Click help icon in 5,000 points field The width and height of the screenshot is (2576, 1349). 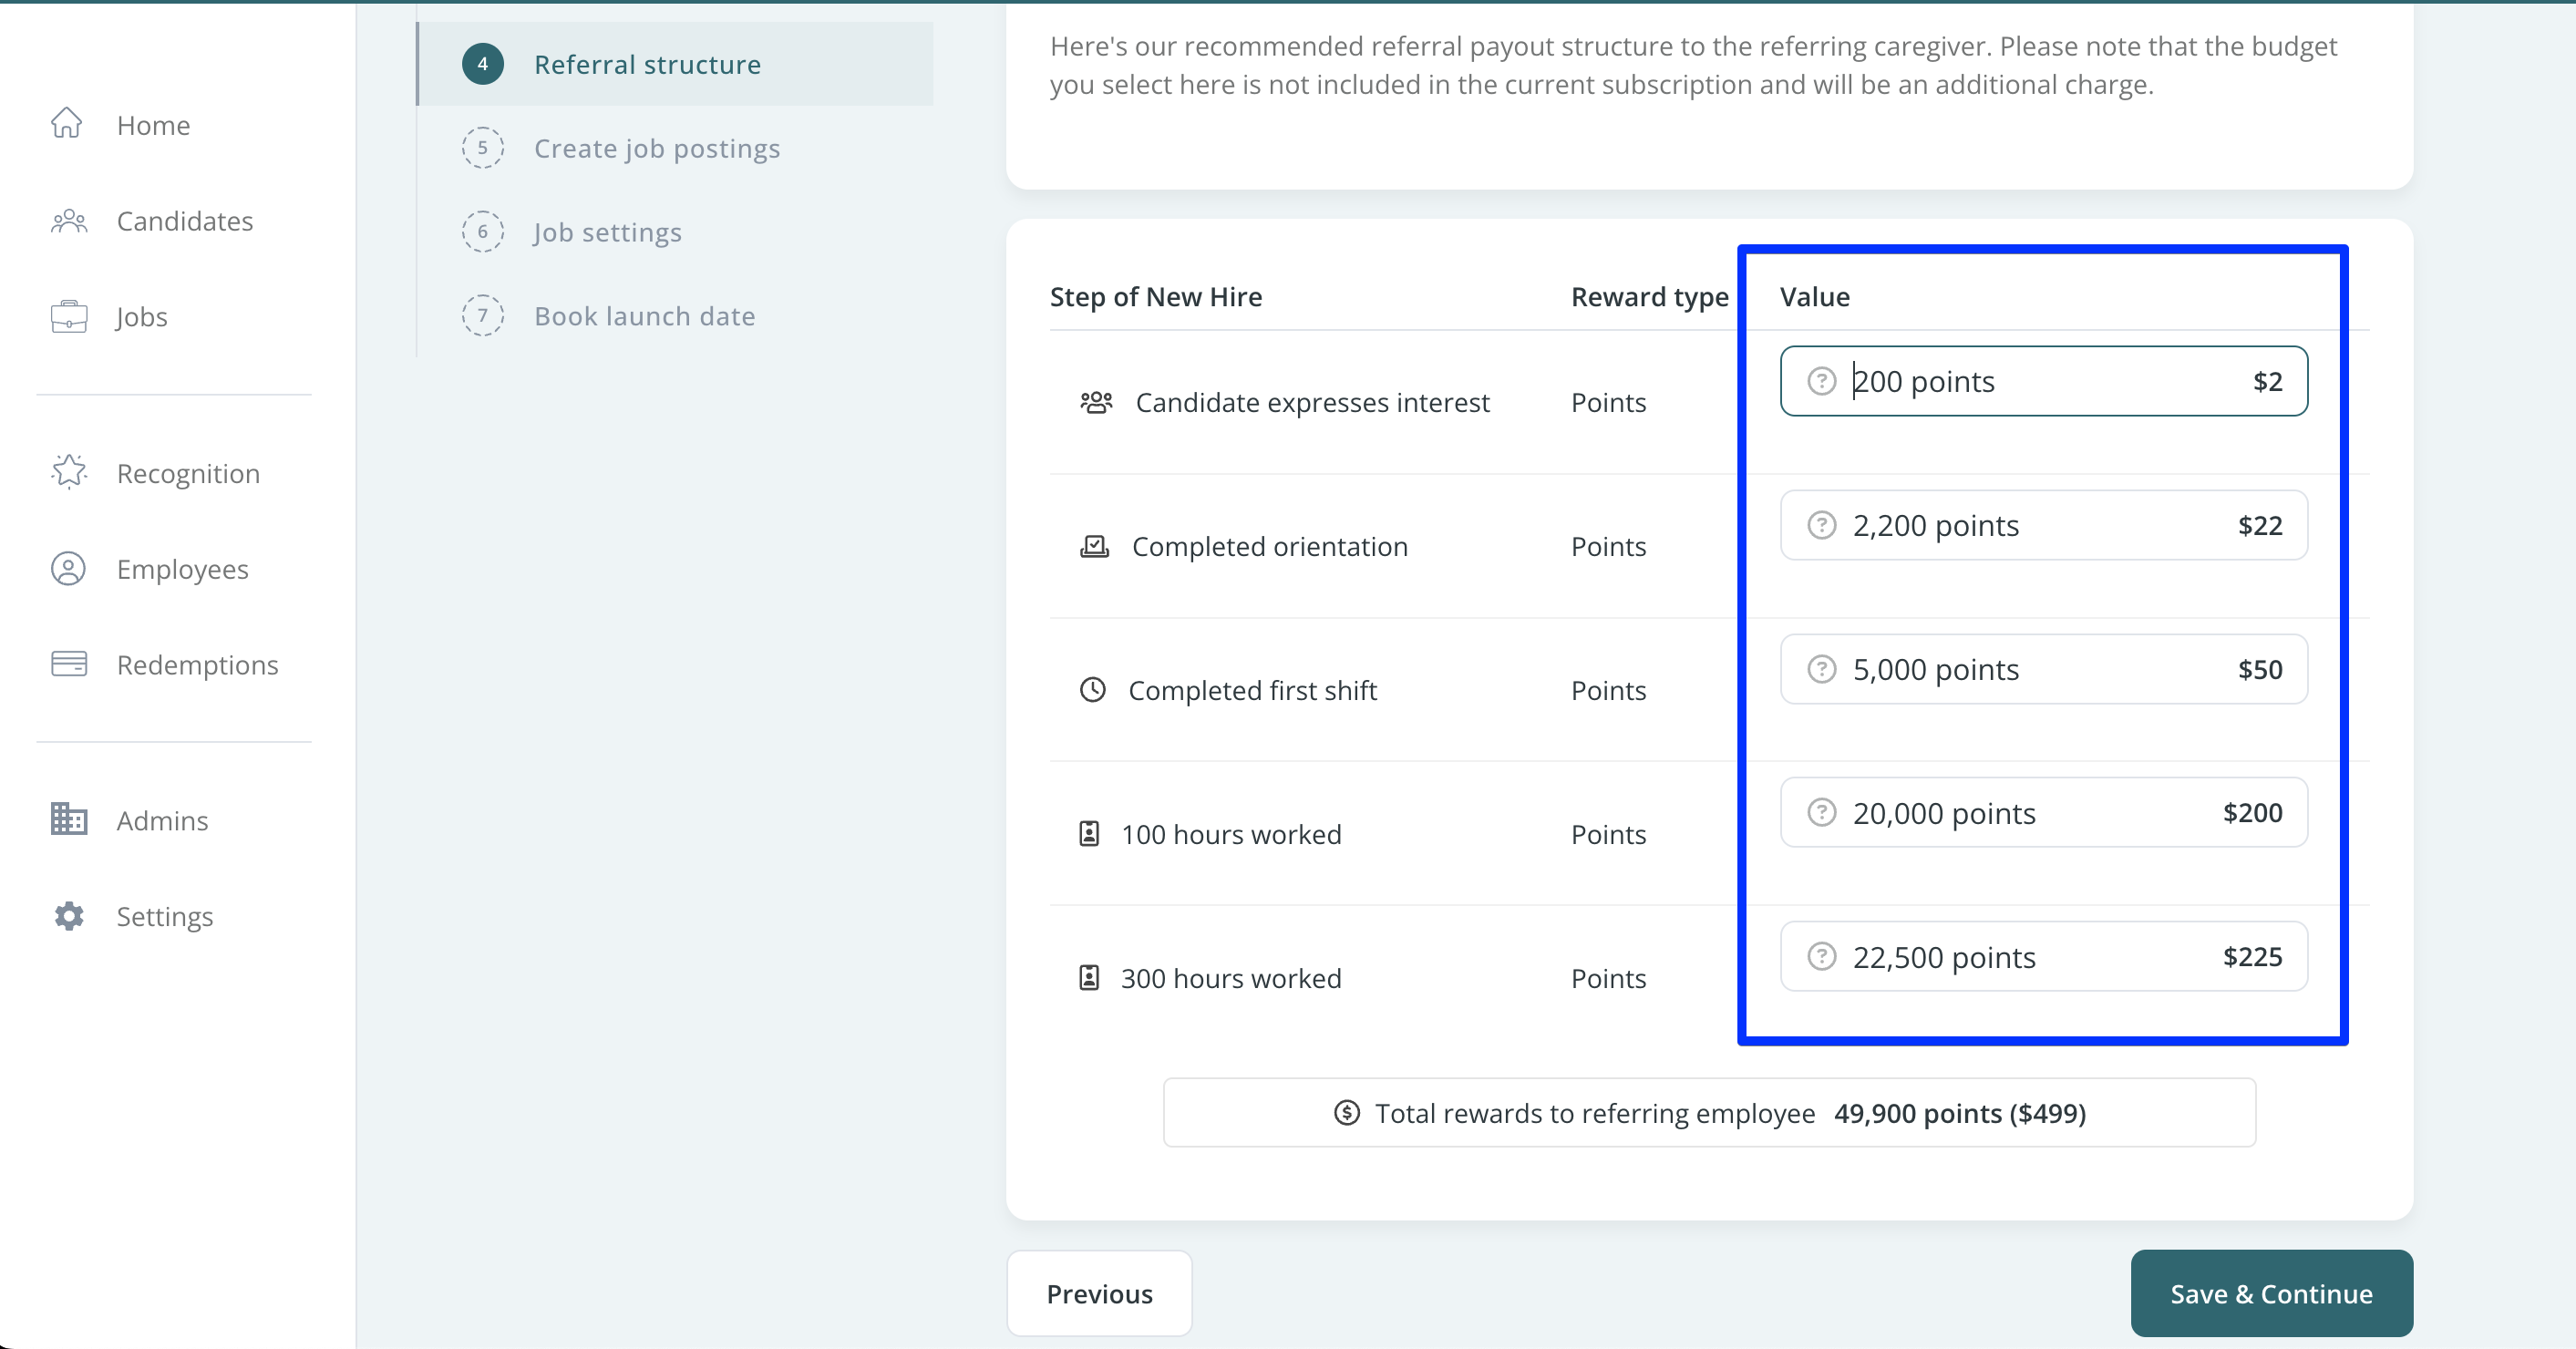(x=1821, y=669)
